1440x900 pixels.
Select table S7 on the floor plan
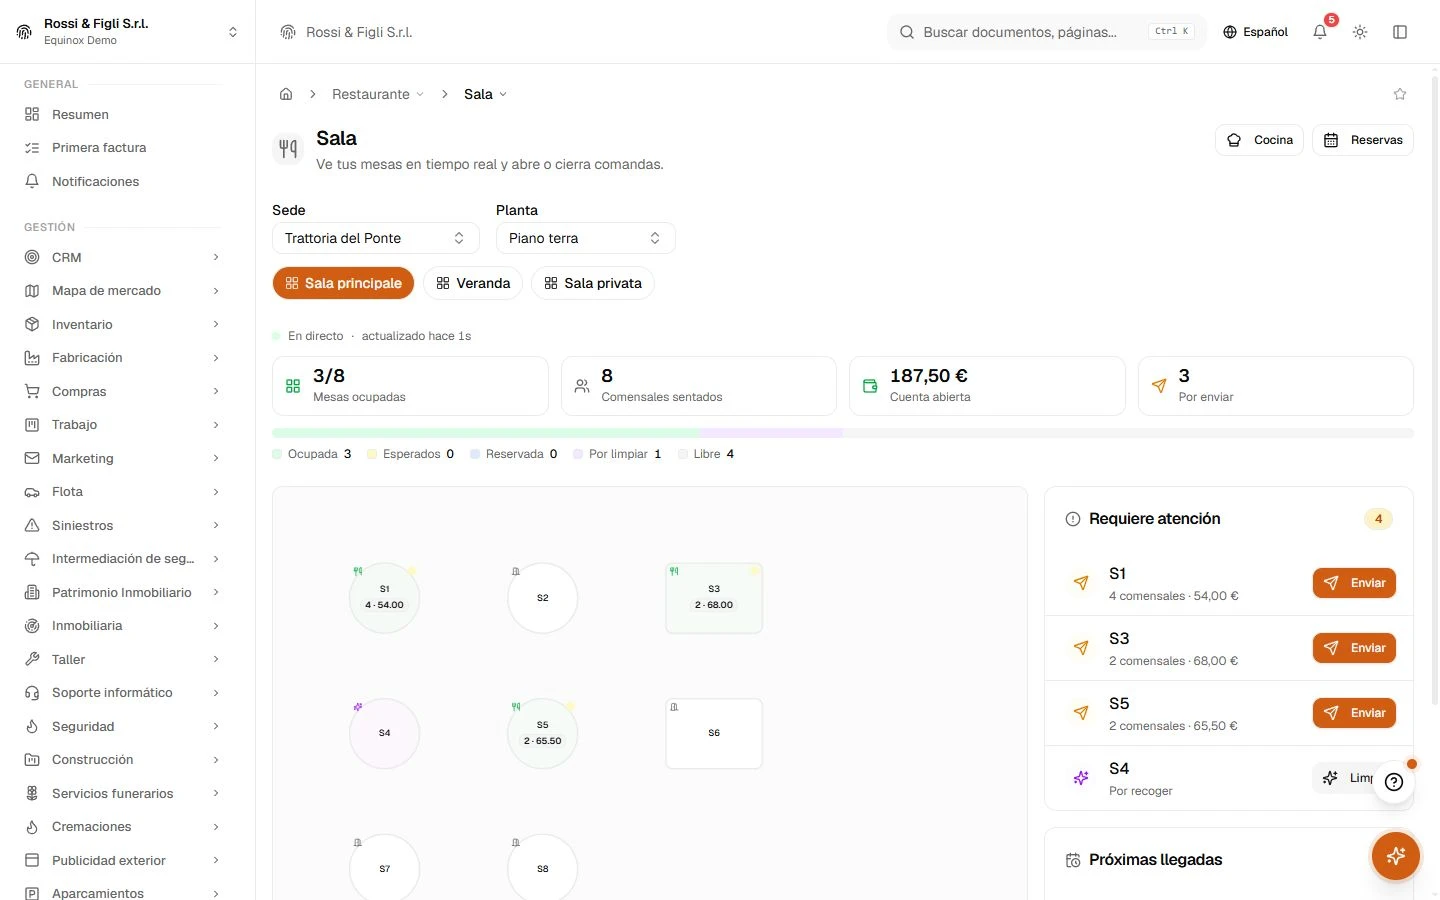384,867
